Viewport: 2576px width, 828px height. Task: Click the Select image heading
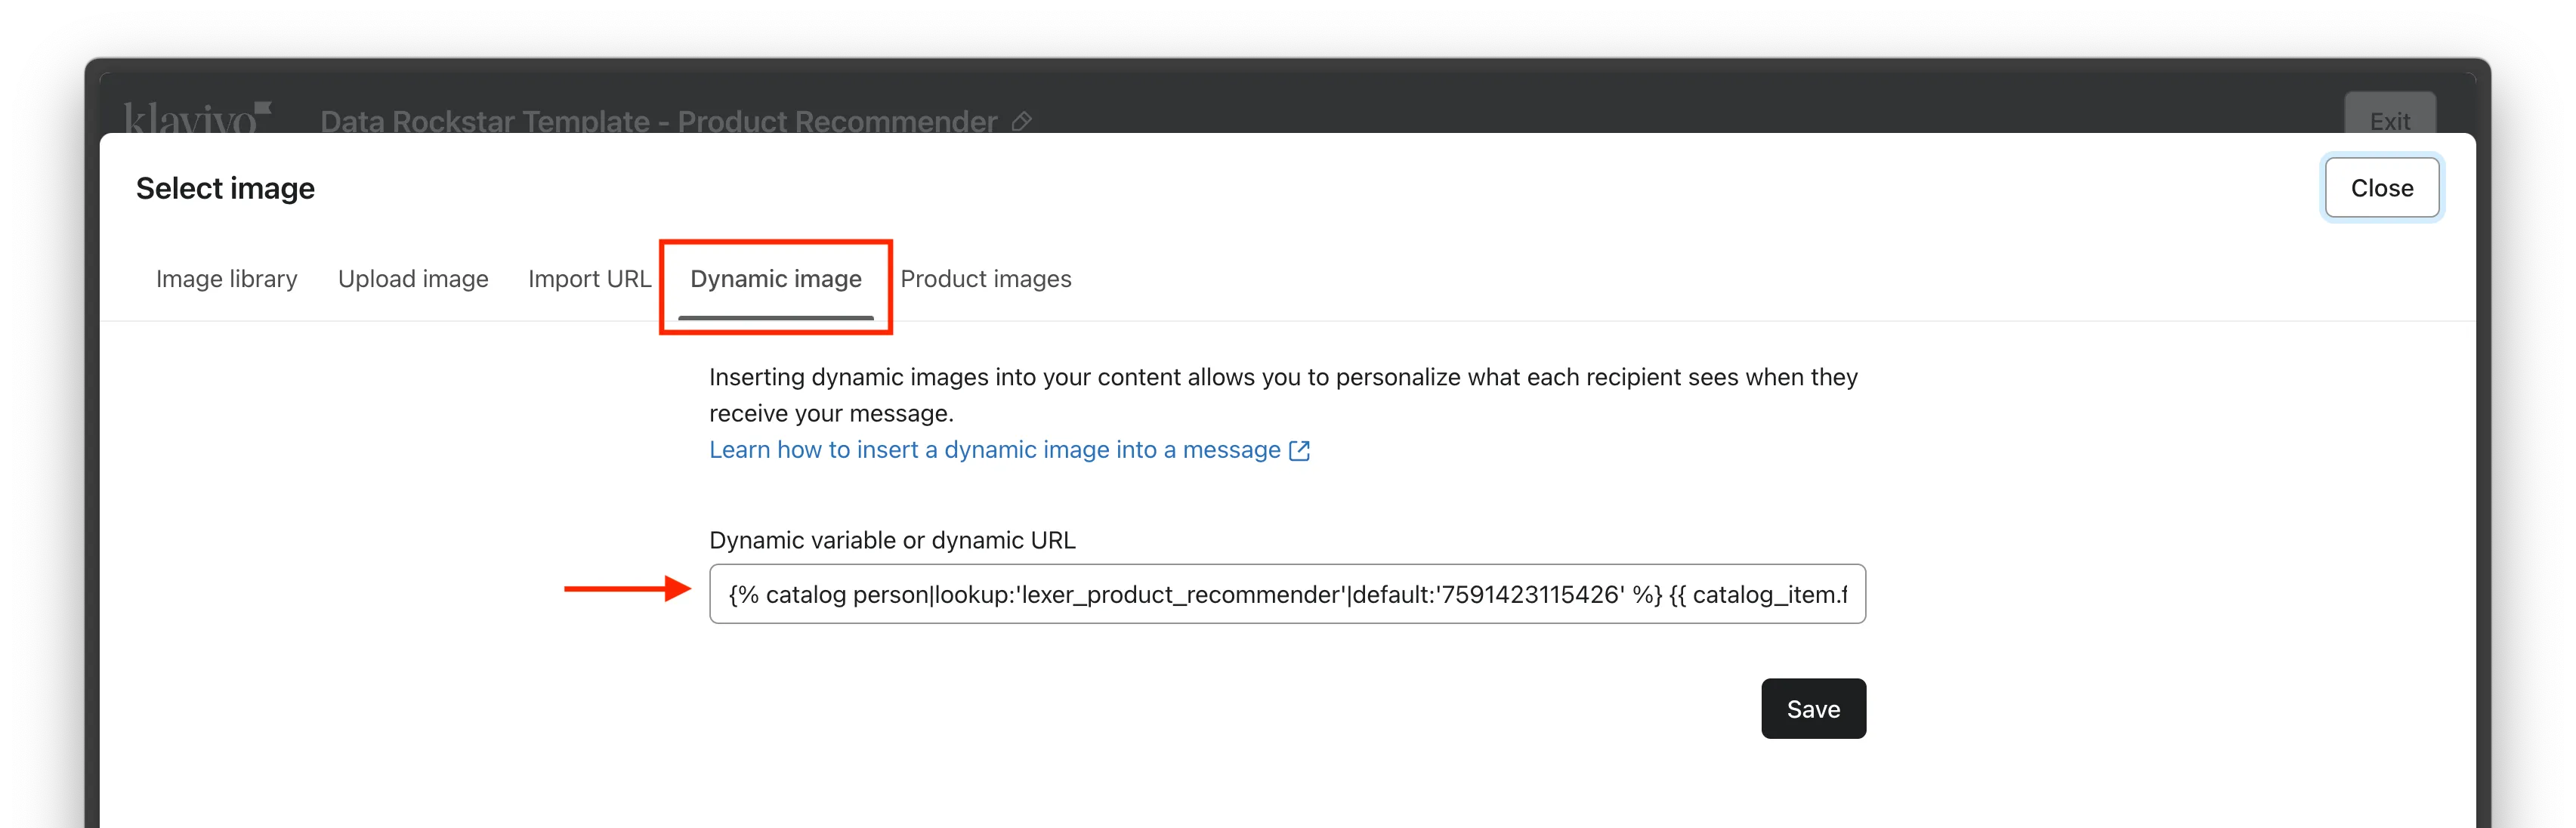[x=225, y=188]
